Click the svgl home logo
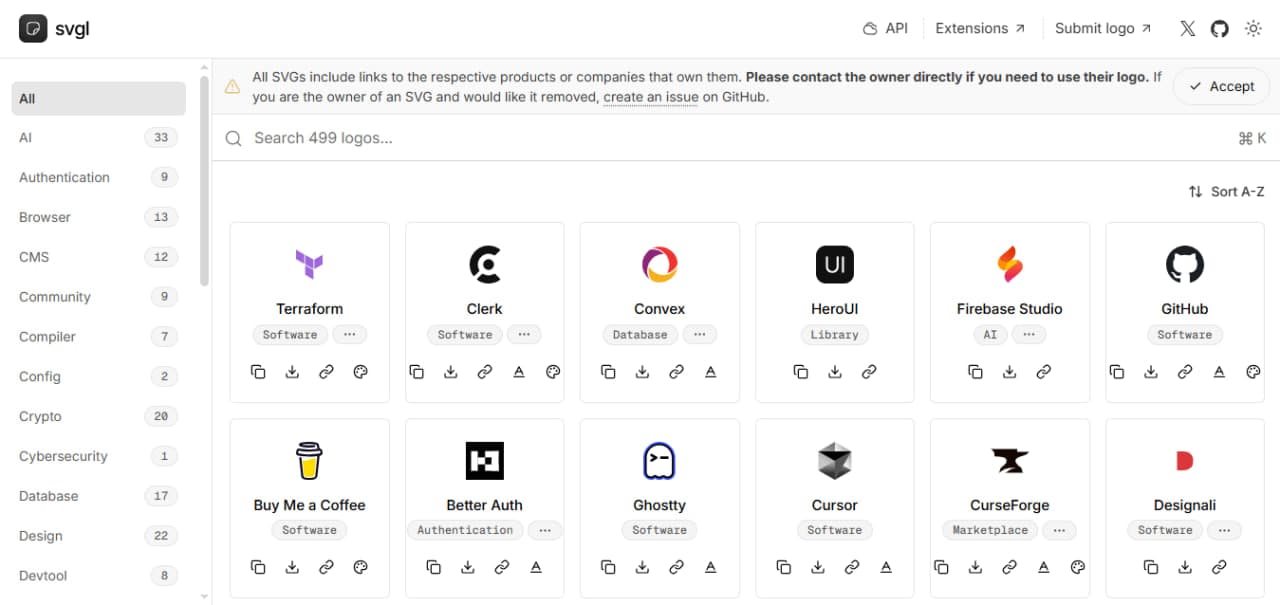1280x605 pixels. 54,28
